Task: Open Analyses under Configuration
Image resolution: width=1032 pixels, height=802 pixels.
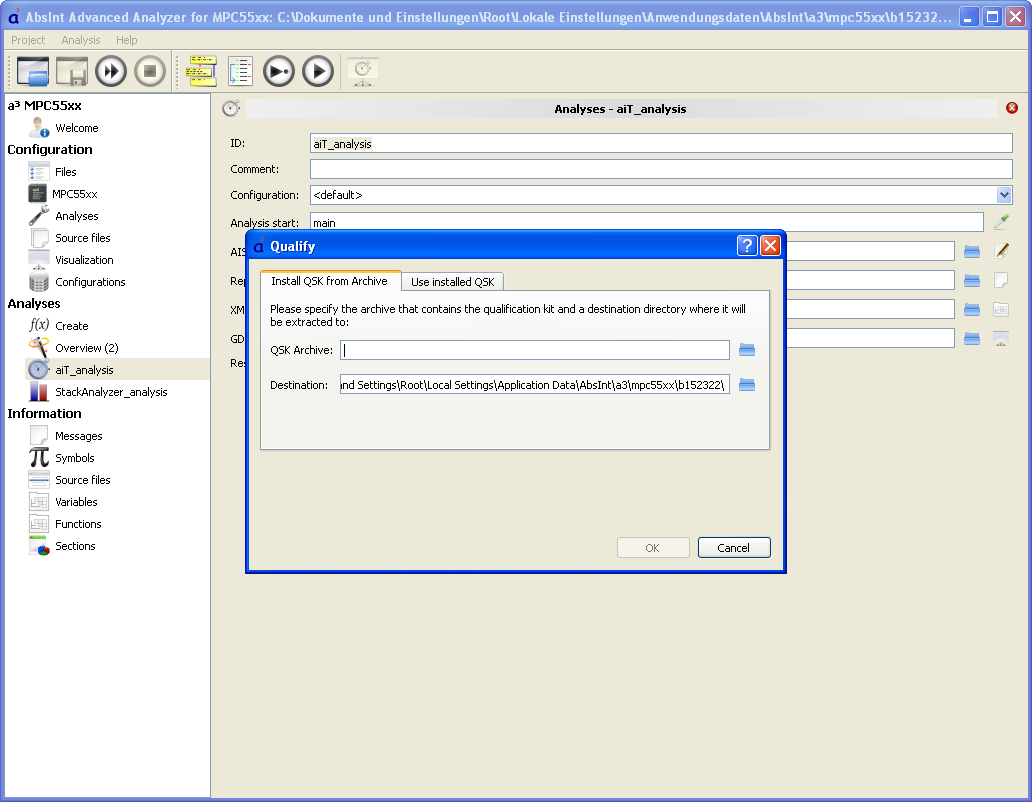Action: coord(76,216)
